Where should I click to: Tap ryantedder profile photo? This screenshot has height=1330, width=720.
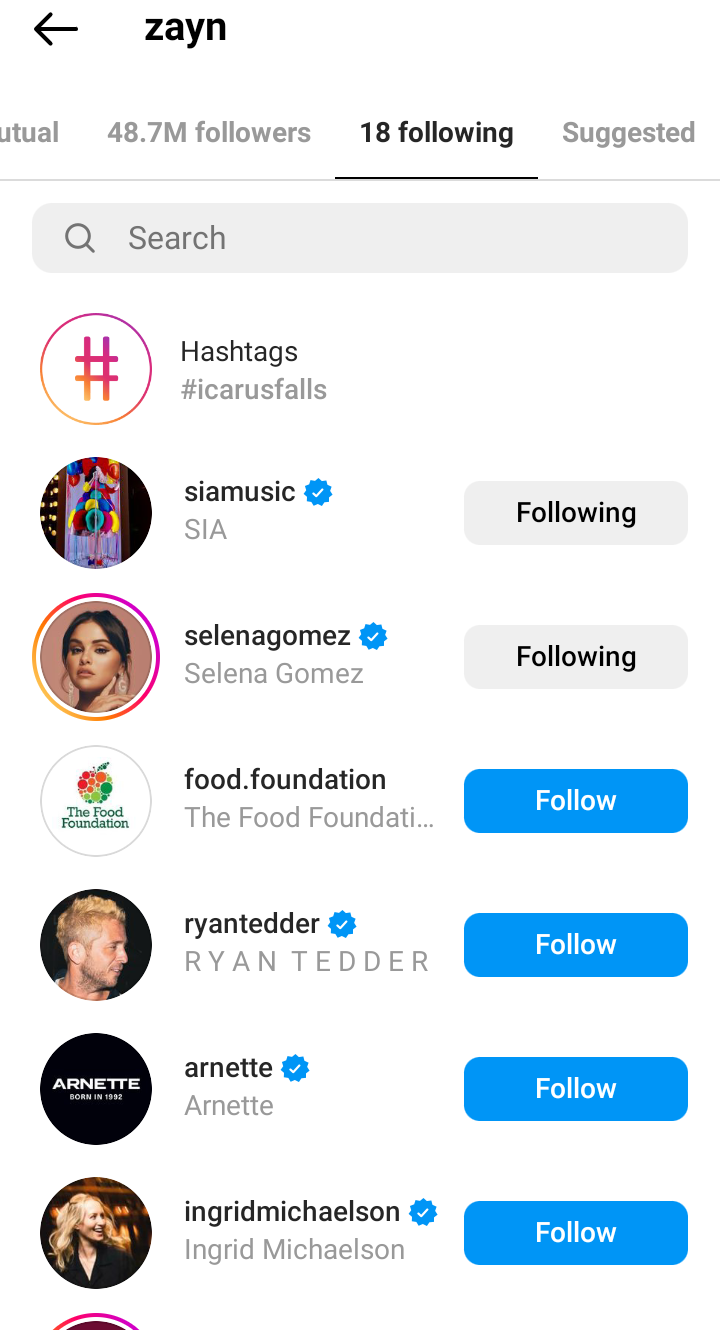pyautogui.click(x=96, y=945)
